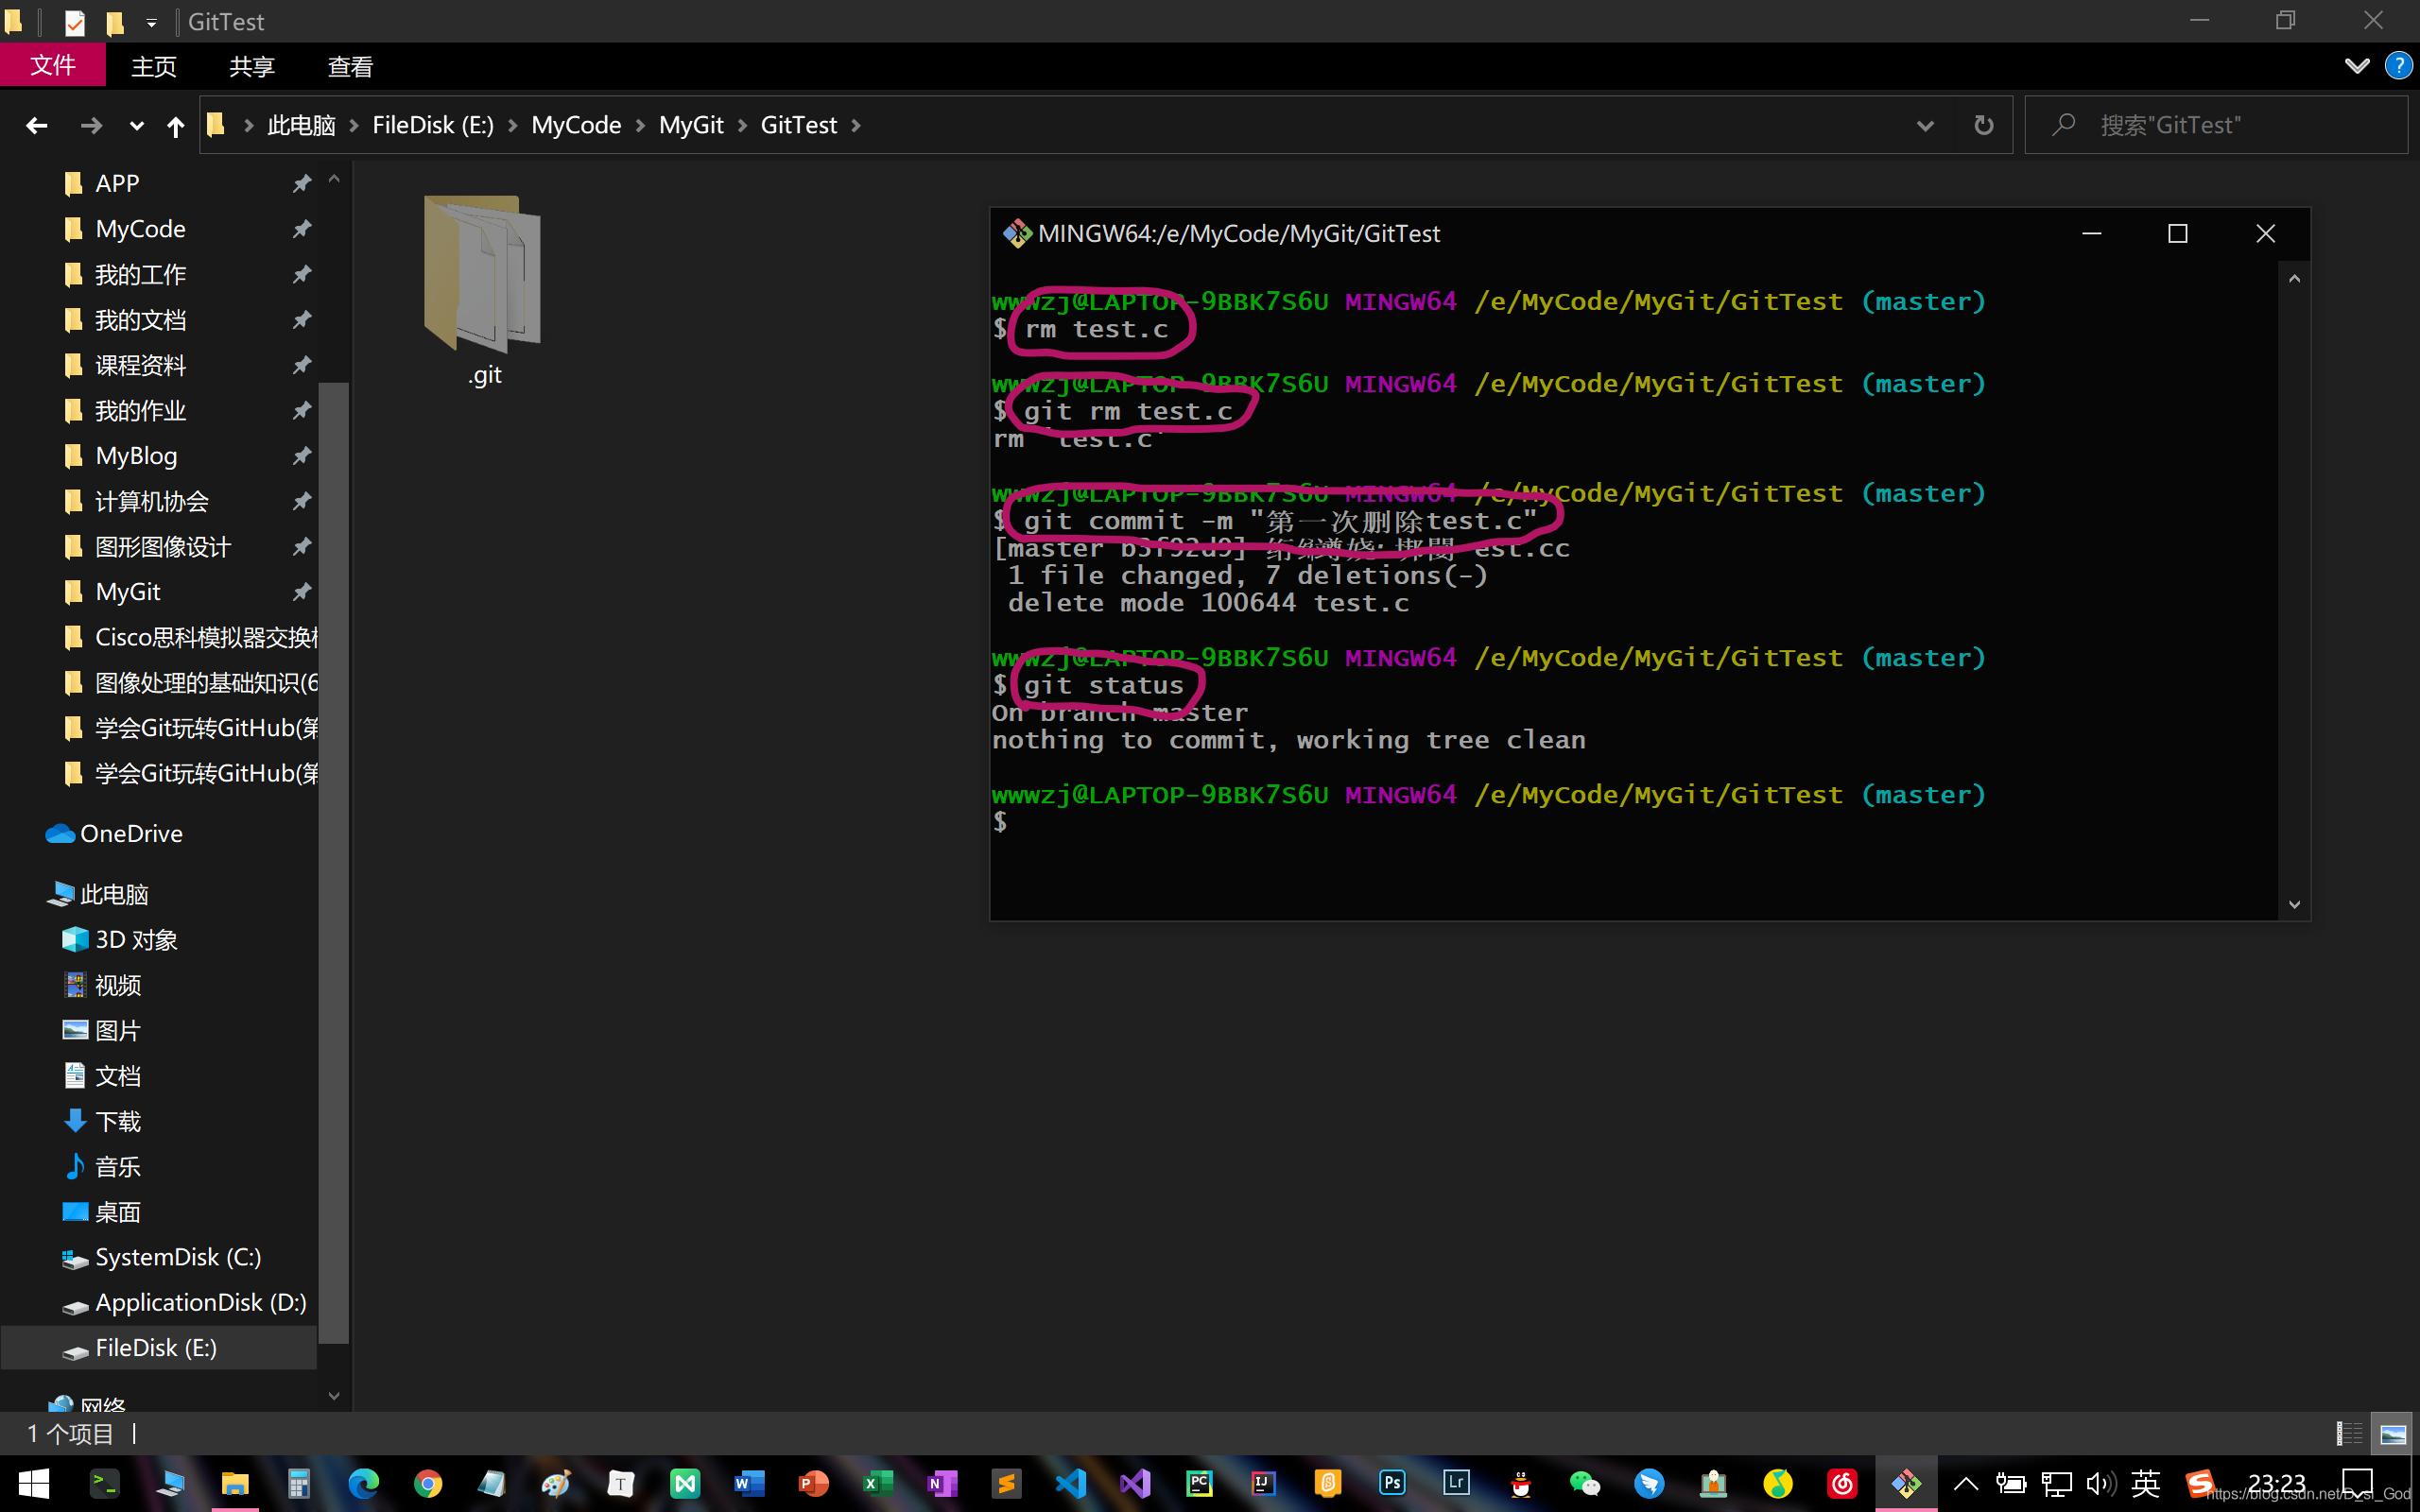
Task: Navigate back with the back arrow
Action: 37,125
